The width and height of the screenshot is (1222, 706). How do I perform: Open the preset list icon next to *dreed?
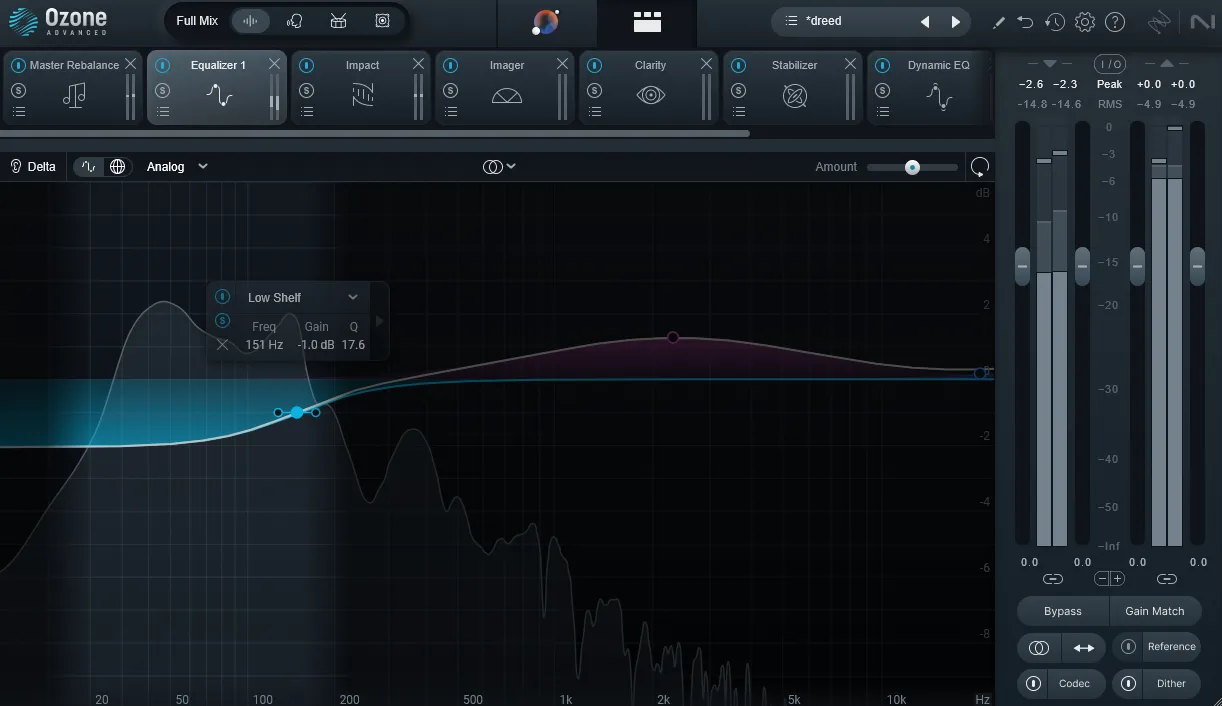coord(791,21)
